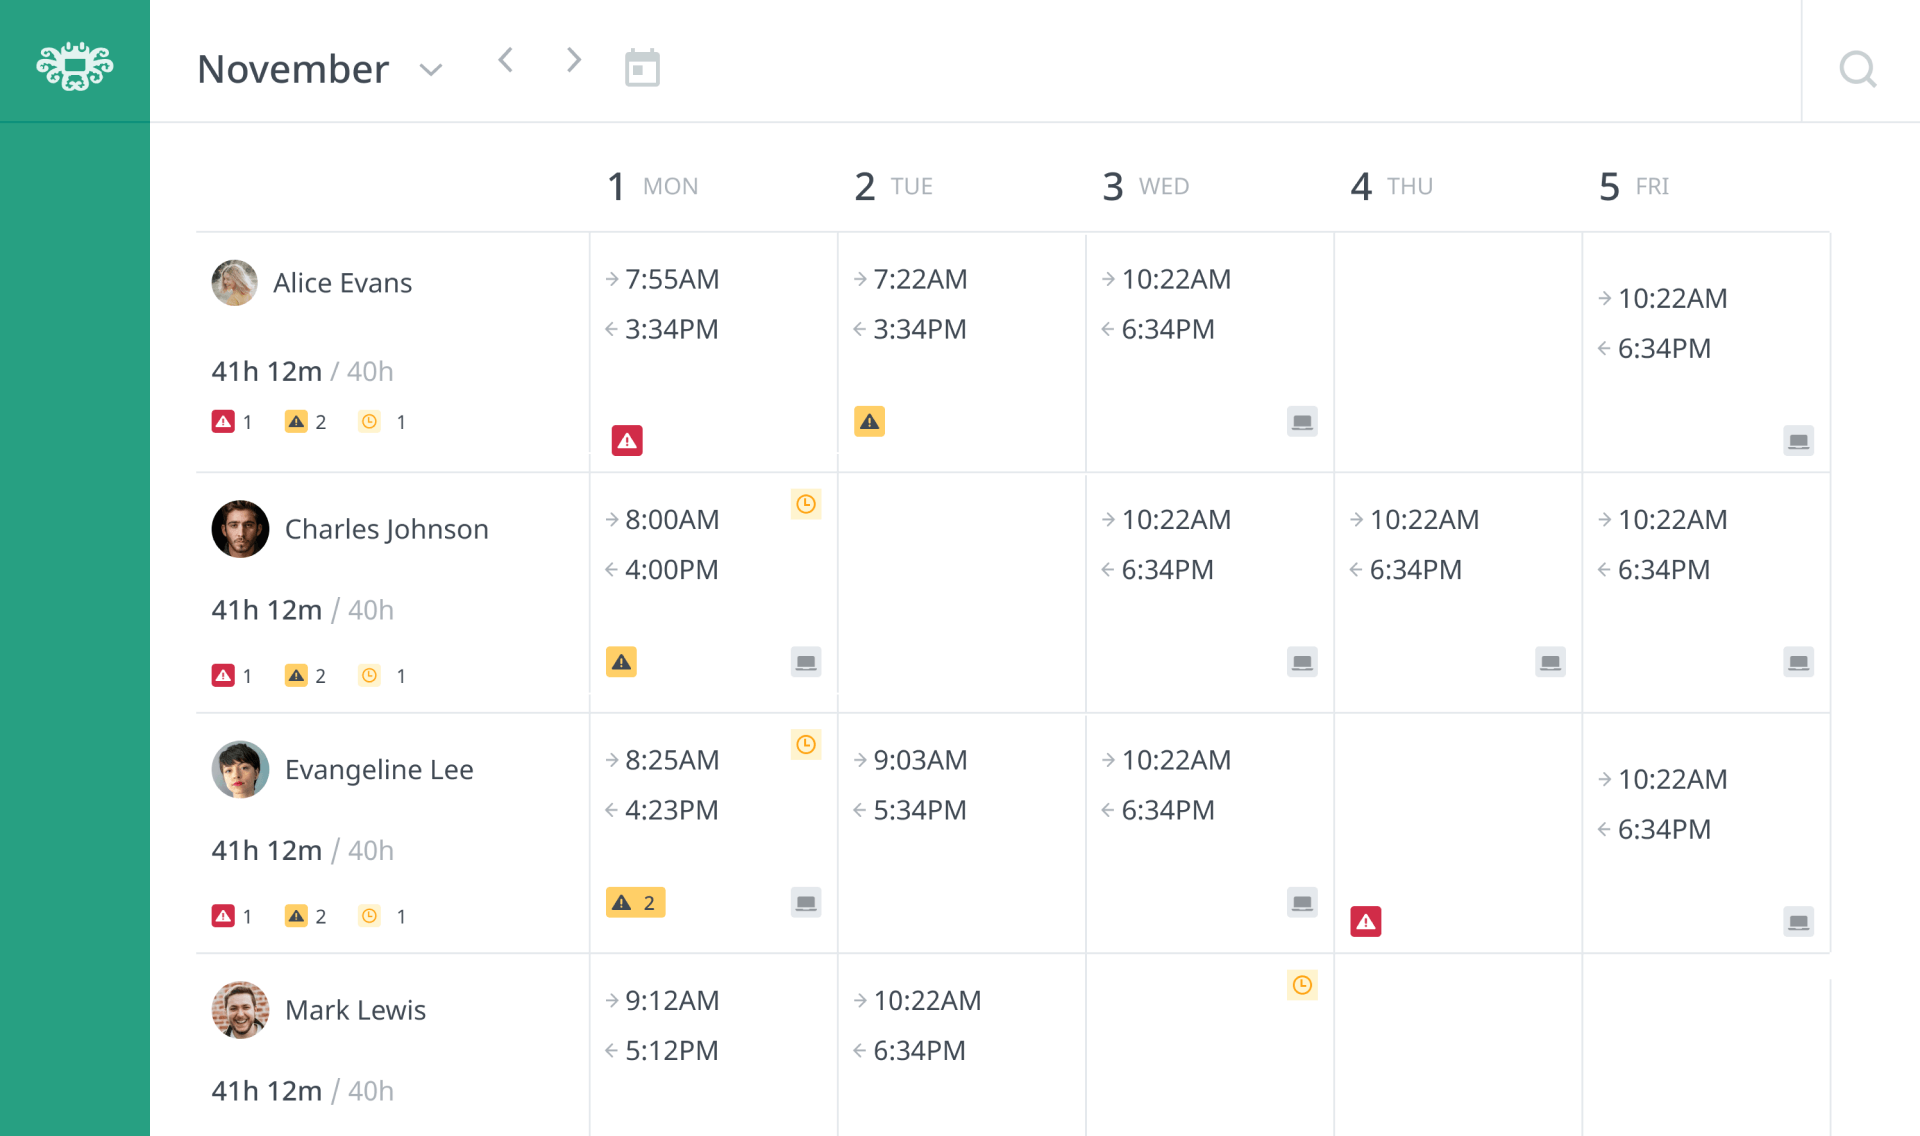Click the red alert icon on Evangeline's Thursday cell
This screenshot has width=1920, height=1136.
pos(1367,921)
